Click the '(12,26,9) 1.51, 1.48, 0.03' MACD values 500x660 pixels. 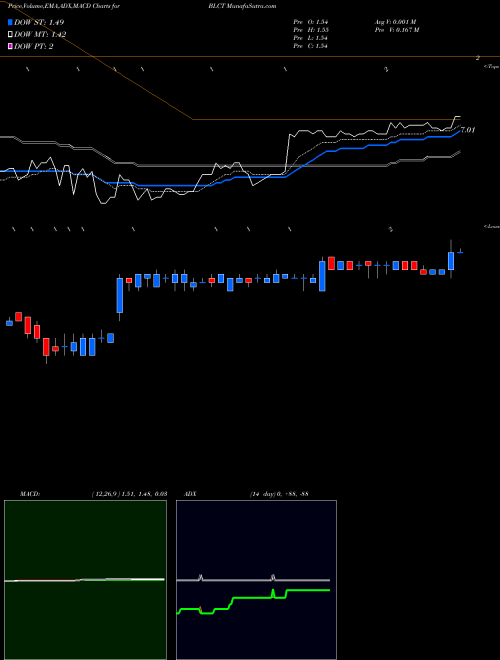129,493
